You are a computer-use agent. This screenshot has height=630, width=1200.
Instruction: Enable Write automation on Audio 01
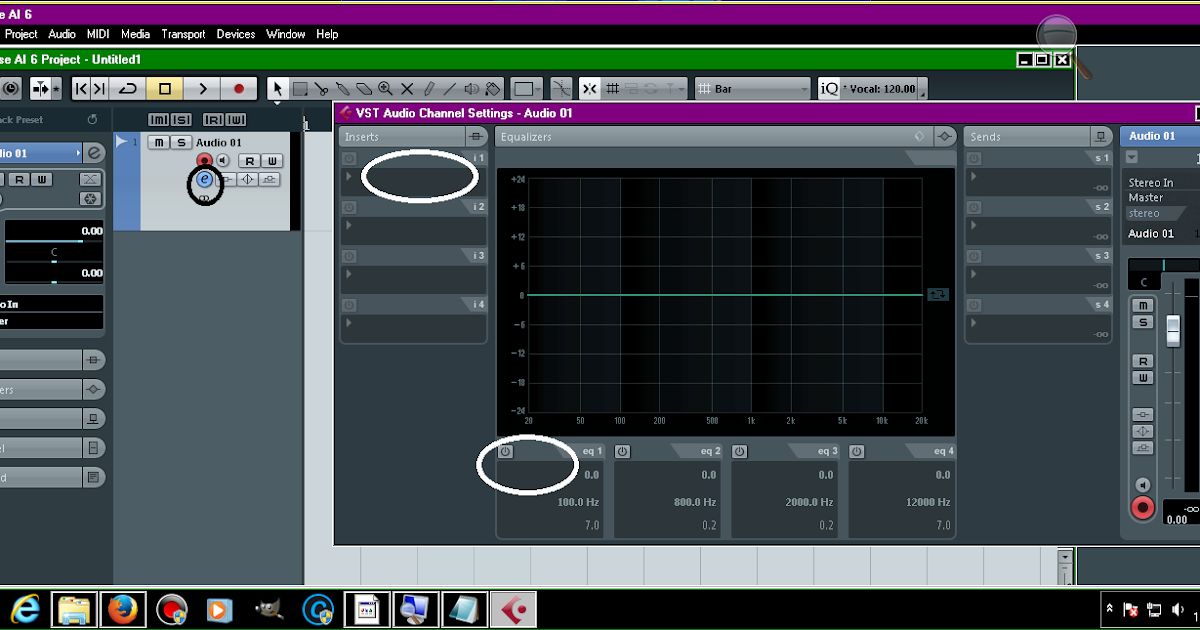[271, 160]
